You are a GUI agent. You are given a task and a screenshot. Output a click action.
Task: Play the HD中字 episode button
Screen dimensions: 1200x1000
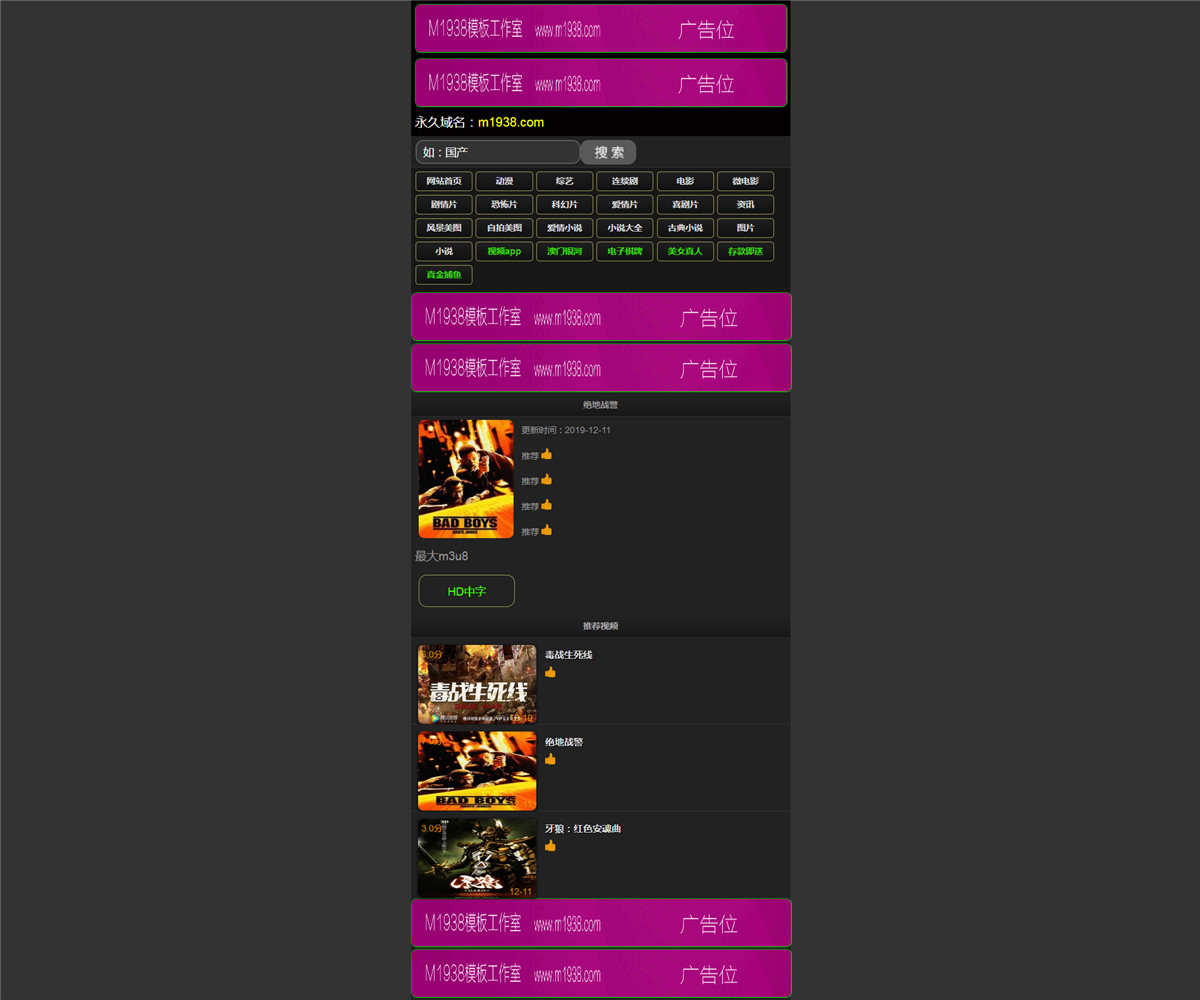[467, 591]
